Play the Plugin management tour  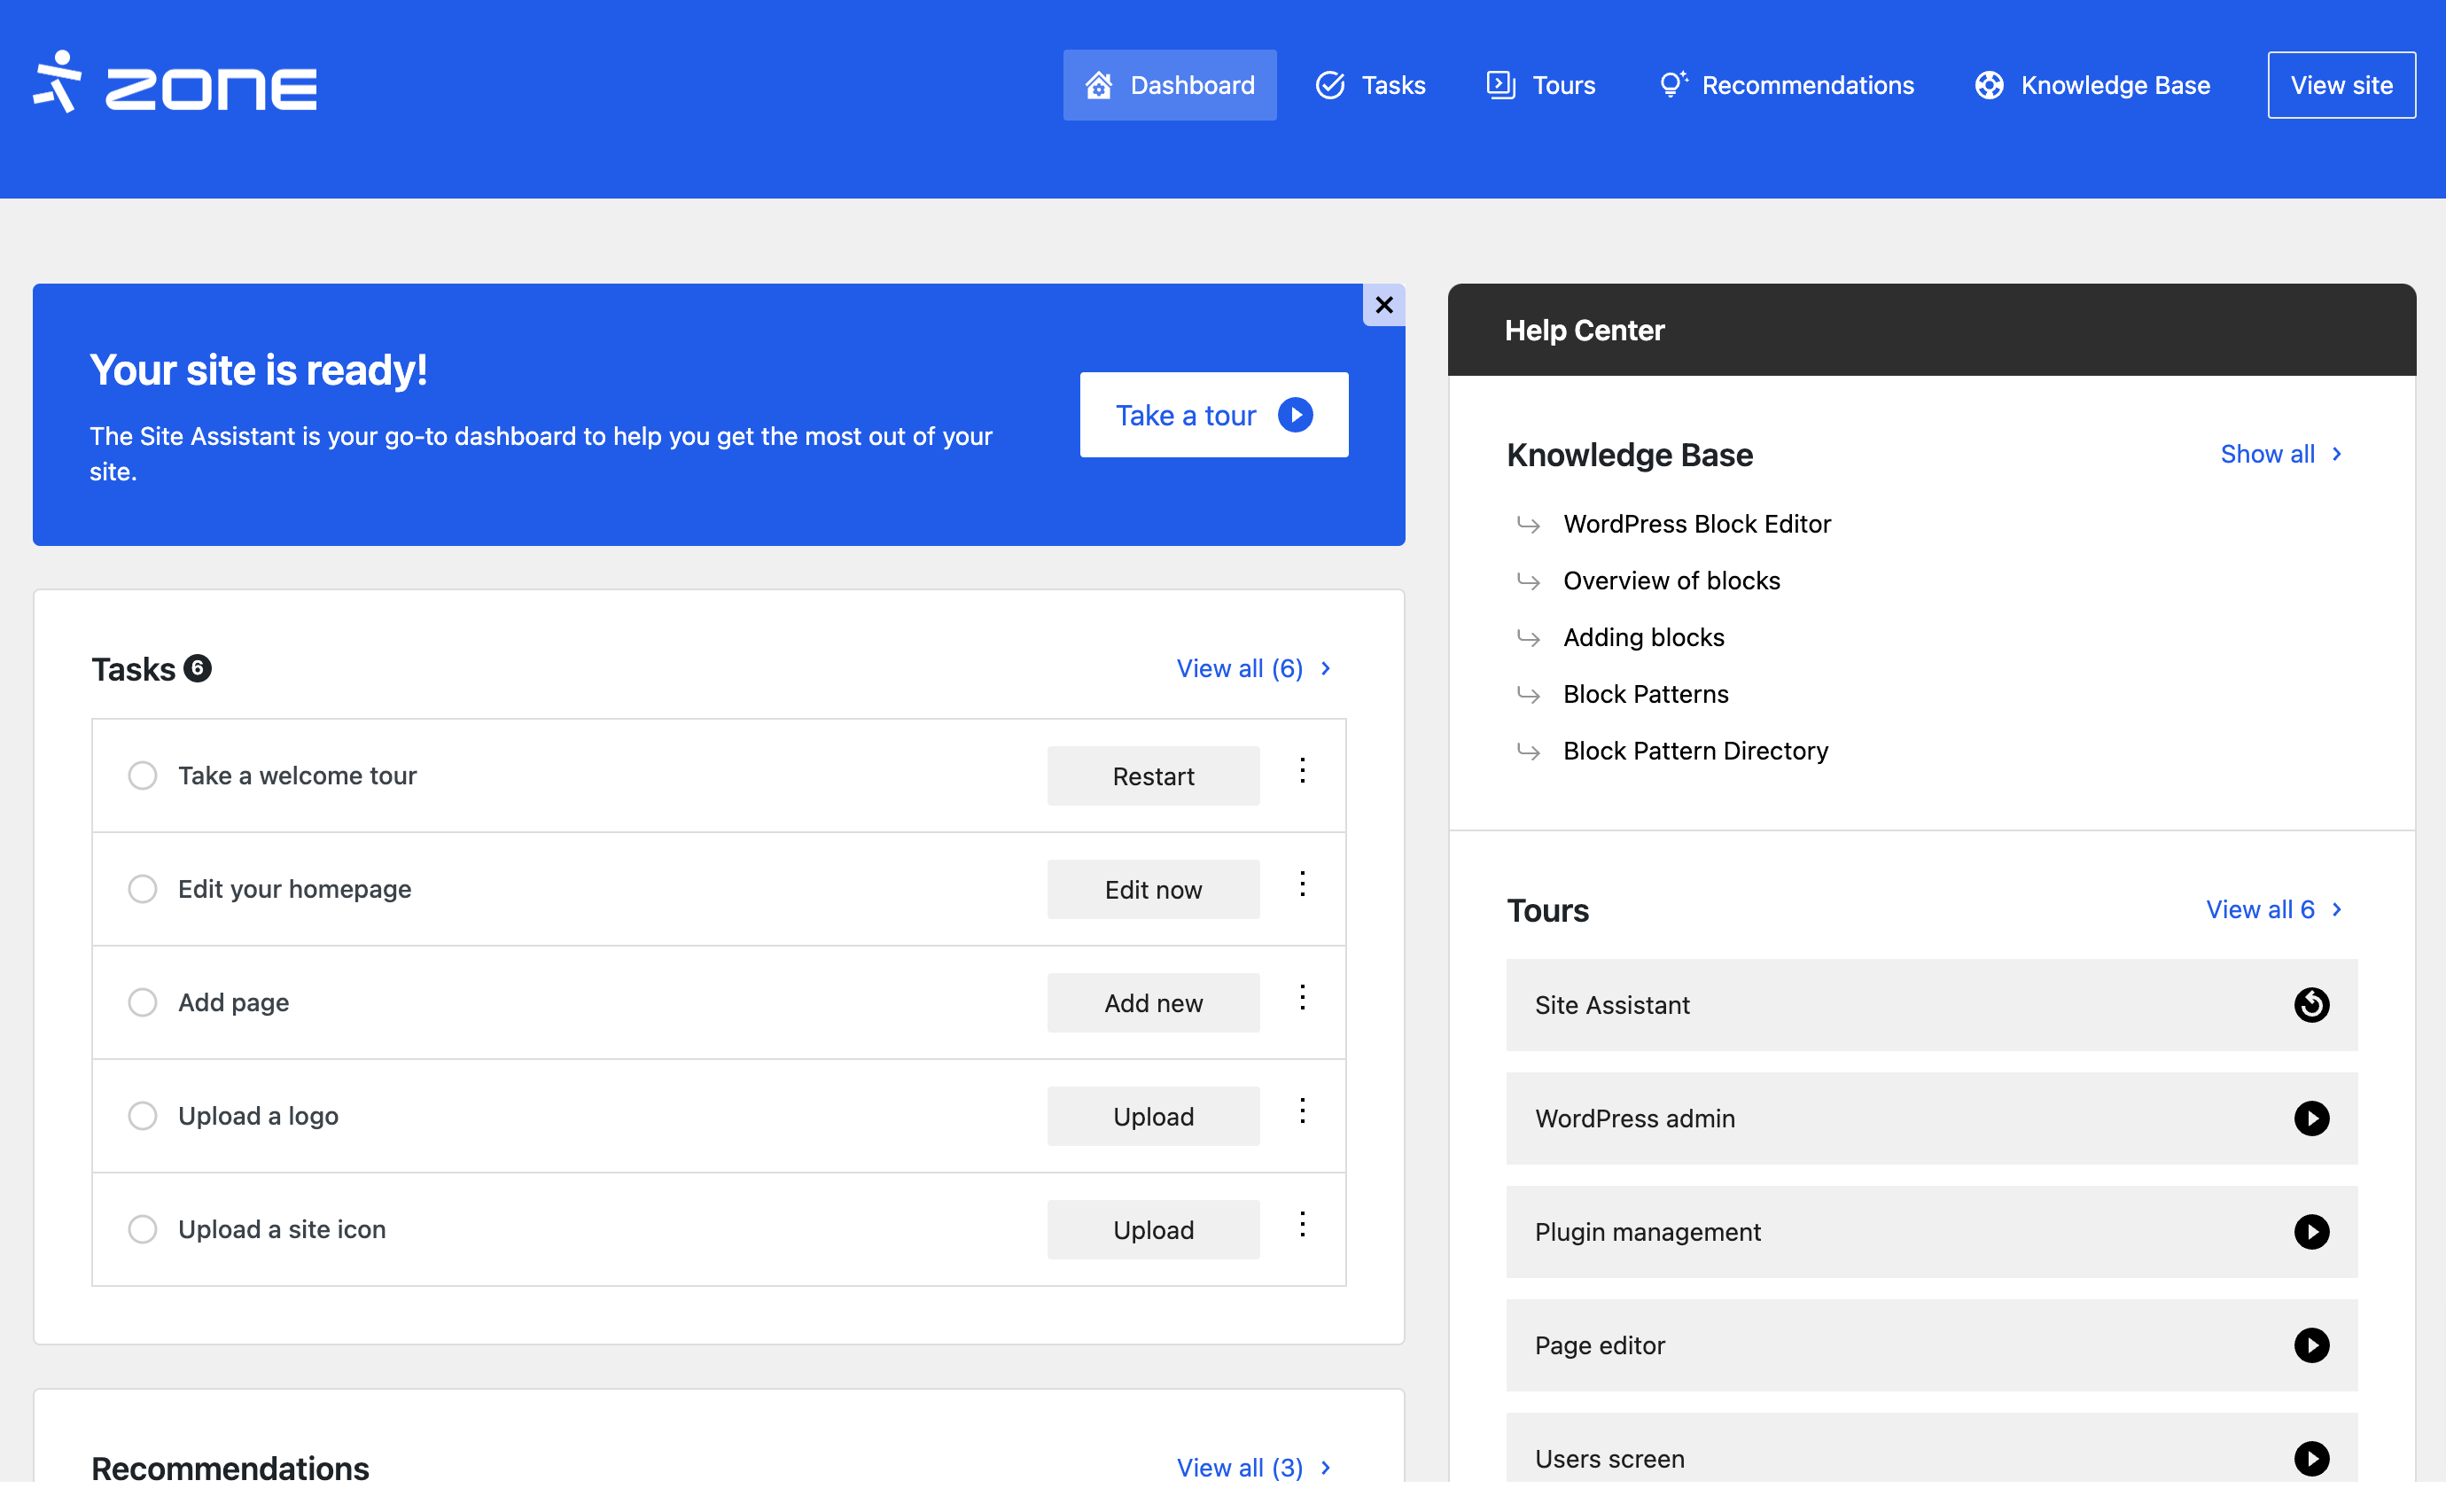[2310, 1232]
